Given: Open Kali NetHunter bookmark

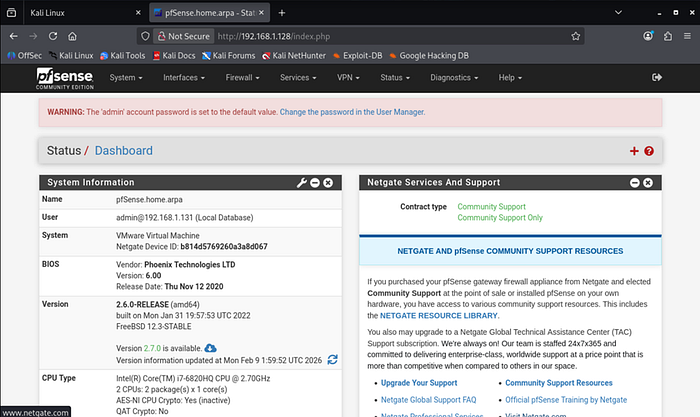Looking at the screenshot, I should pos(294,55).
